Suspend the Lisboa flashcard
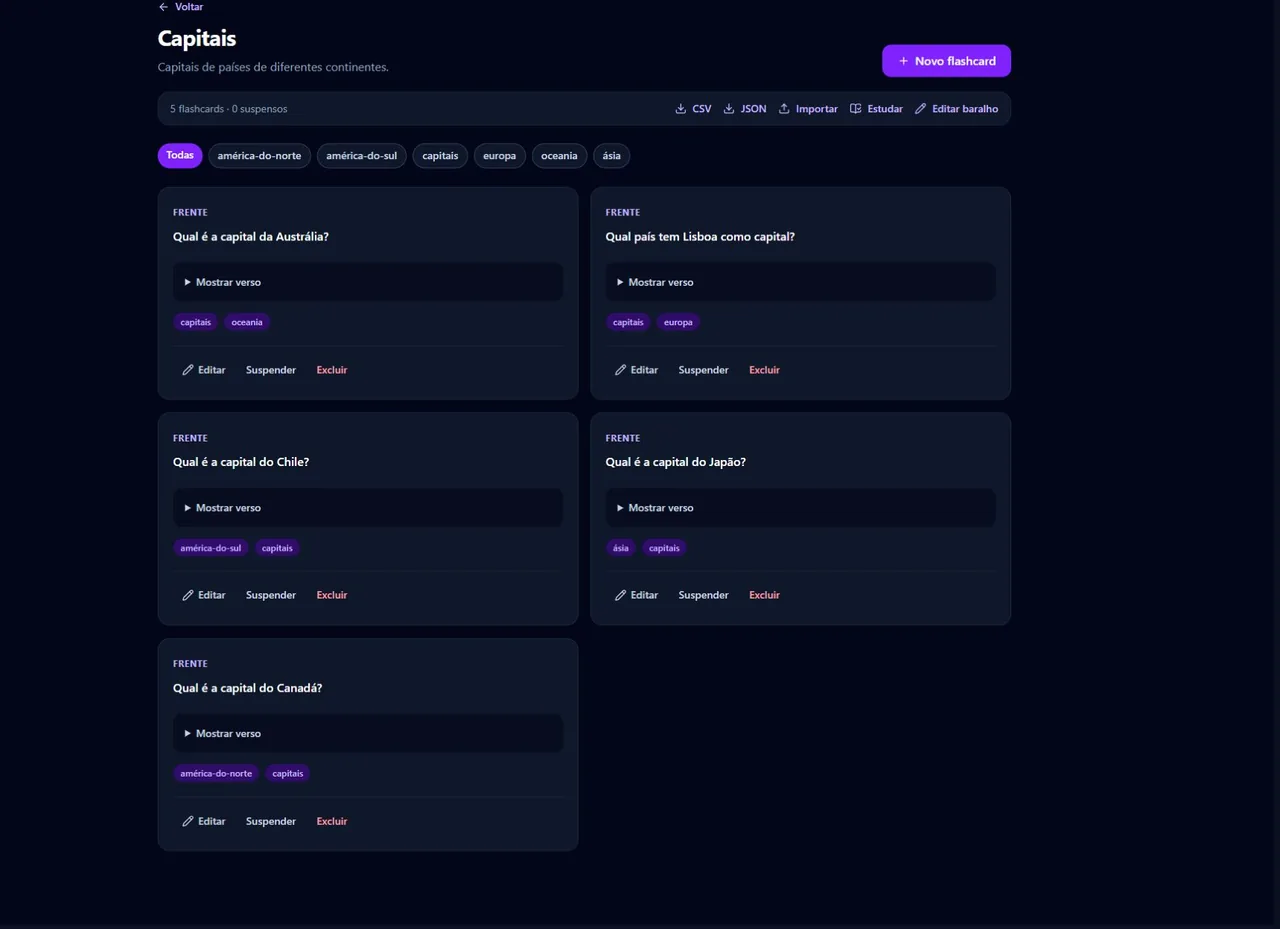This screenshot has height=929, width=1280. tap(704, 370)
